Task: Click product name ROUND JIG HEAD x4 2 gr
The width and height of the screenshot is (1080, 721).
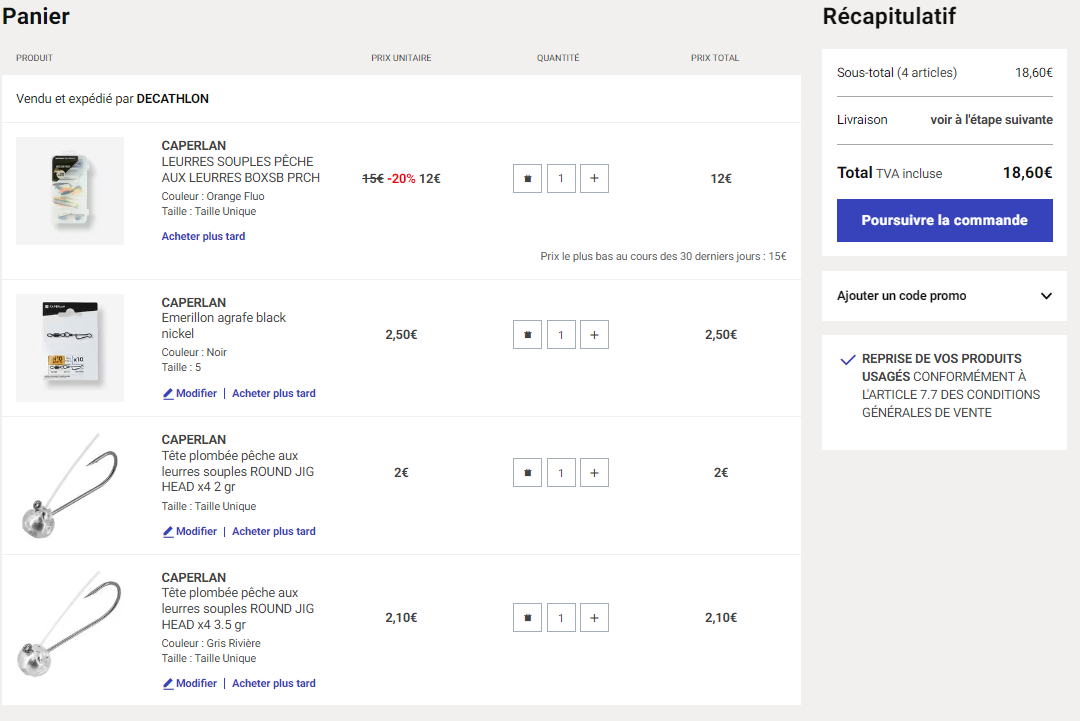Action: [x=238, y=471]
